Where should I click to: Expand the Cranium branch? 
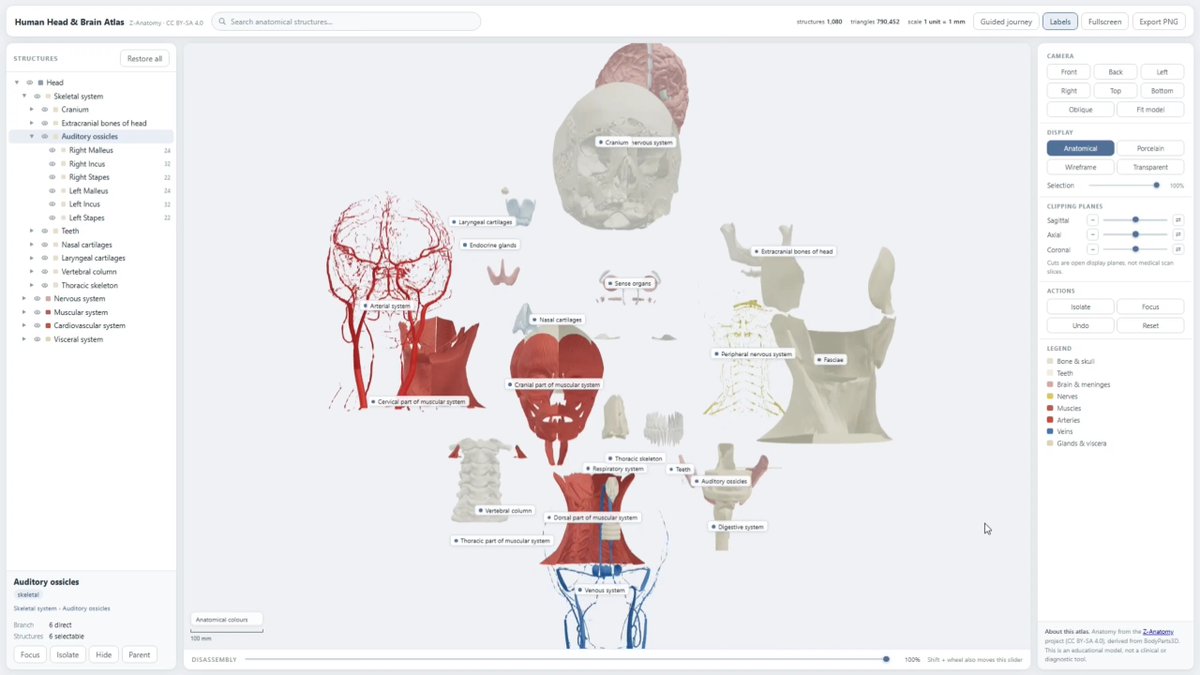coord(32,110)
